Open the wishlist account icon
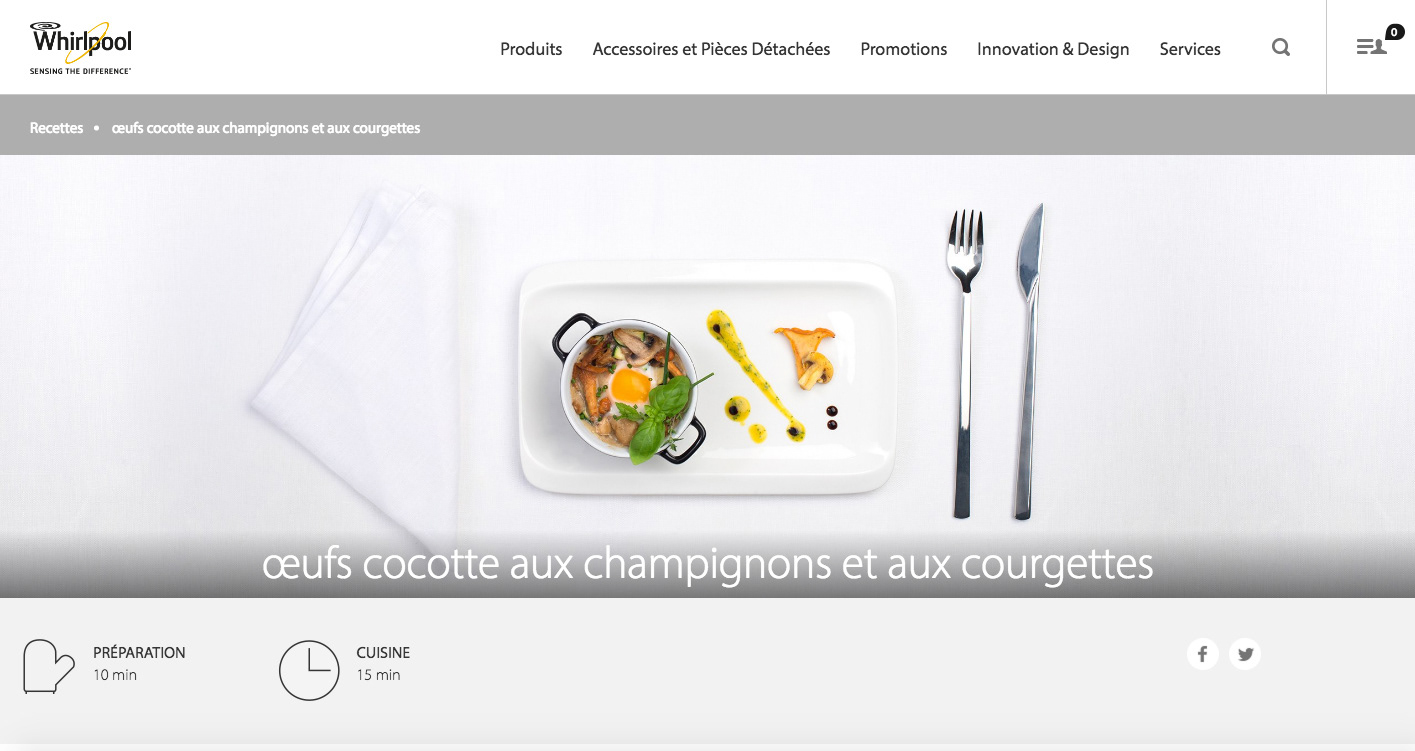This screenshot has width=1415, height=751. (x=1371, y=47)
